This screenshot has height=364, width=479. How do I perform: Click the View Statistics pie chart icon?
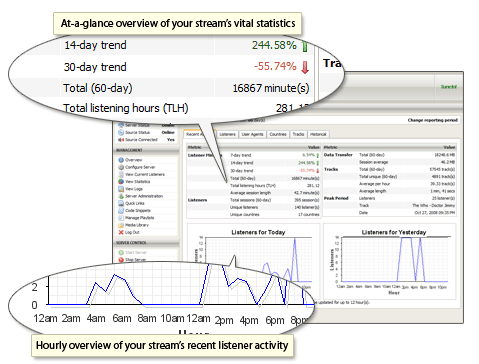(121, 182)
